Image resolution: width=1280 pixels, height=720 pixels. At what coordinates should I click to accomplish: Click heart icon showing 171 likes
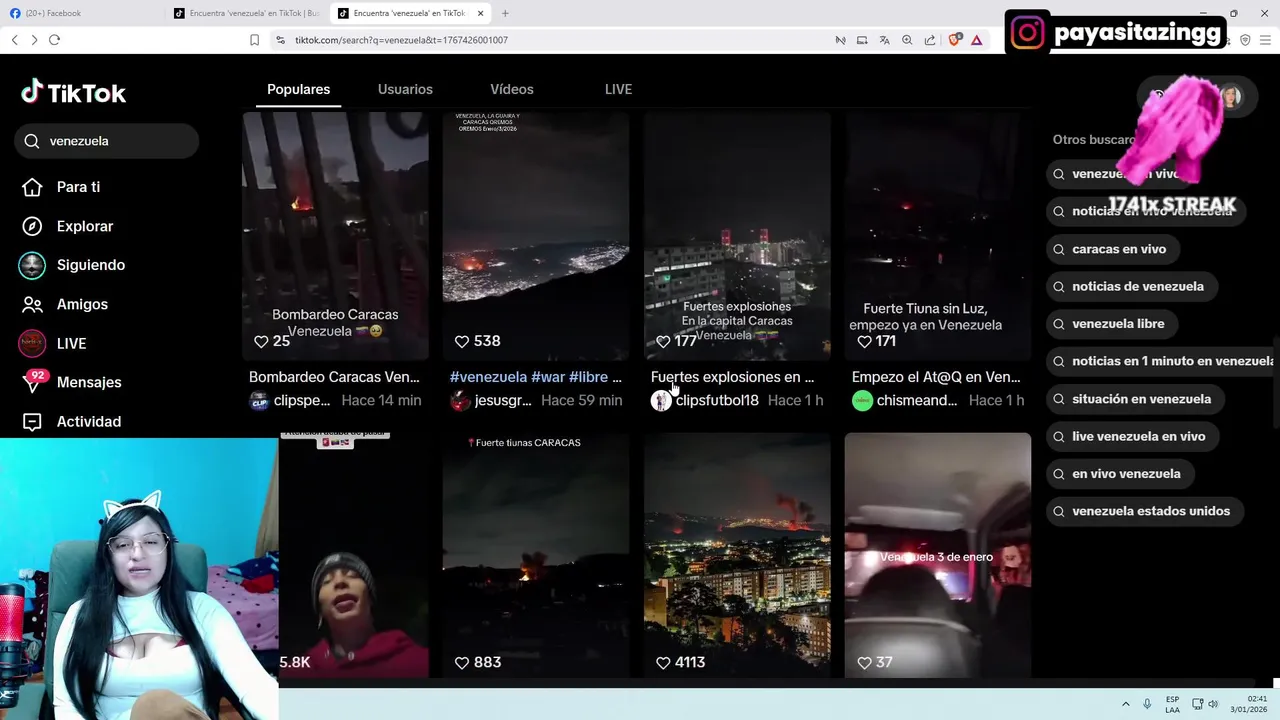[x=864, y=341]
